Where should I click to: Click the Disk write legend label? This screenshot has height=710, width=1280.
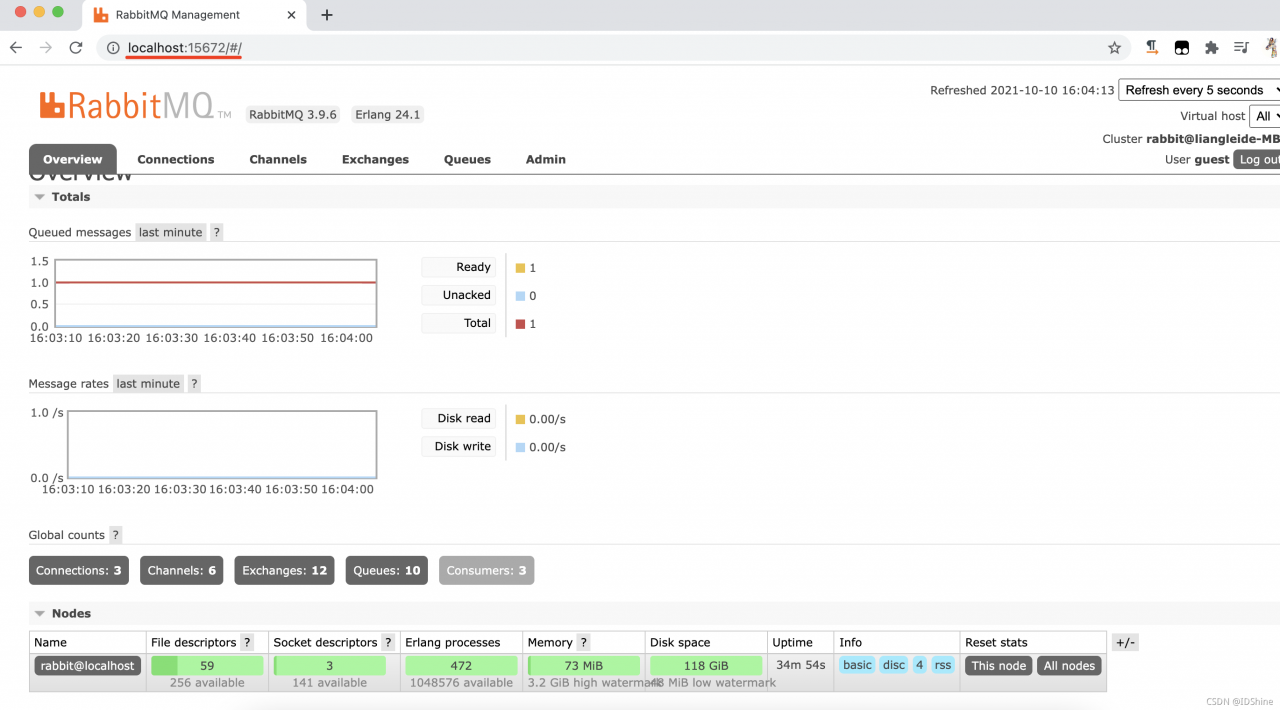tap(458, 446)
